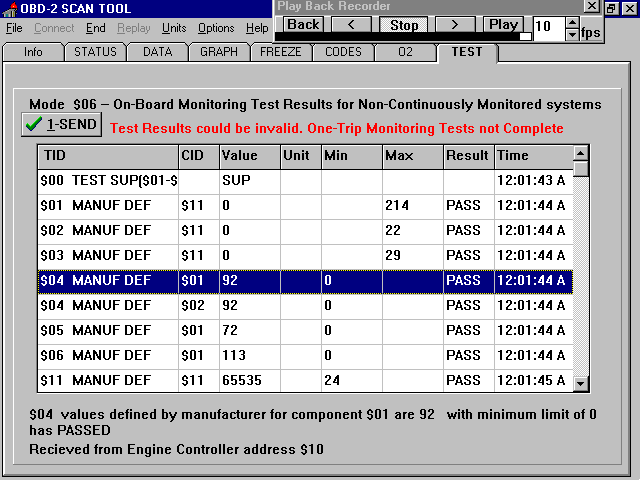Increase fps with the up spinner arrow
Viewport: 640px width, 480px height.
[x=573, y=22]
